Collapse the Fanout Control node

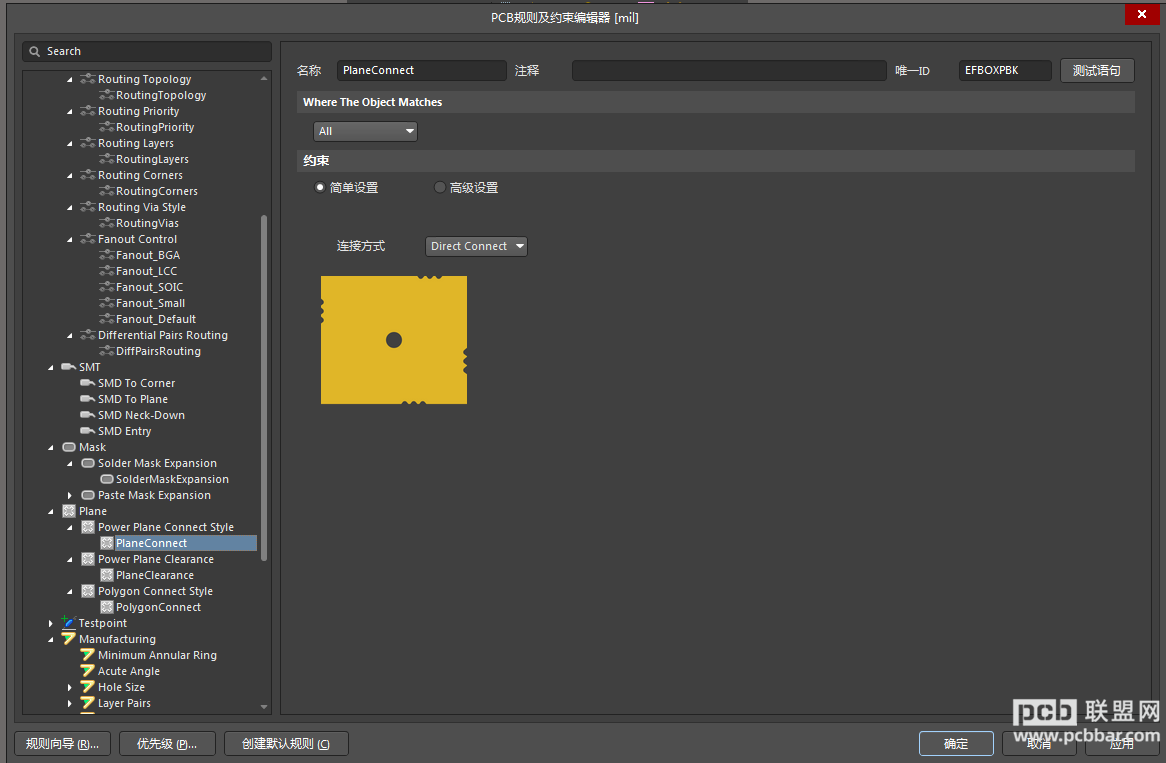[x=70, y=239]
